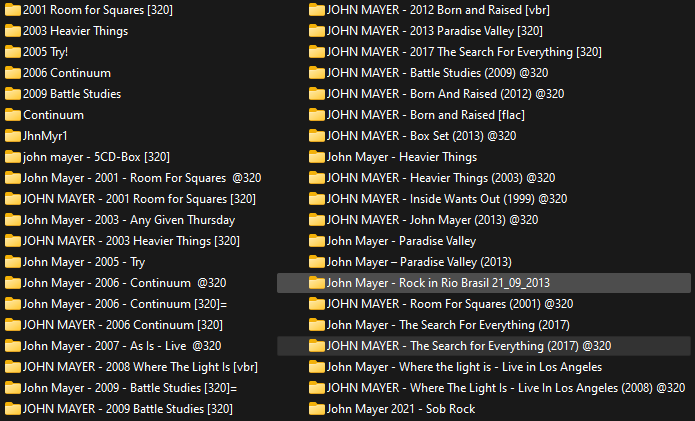This screenshot has height=421, width=695.
Task: Select 'John Mayer – Paradise Valley (2013)' name
Action: click(419, 262)
